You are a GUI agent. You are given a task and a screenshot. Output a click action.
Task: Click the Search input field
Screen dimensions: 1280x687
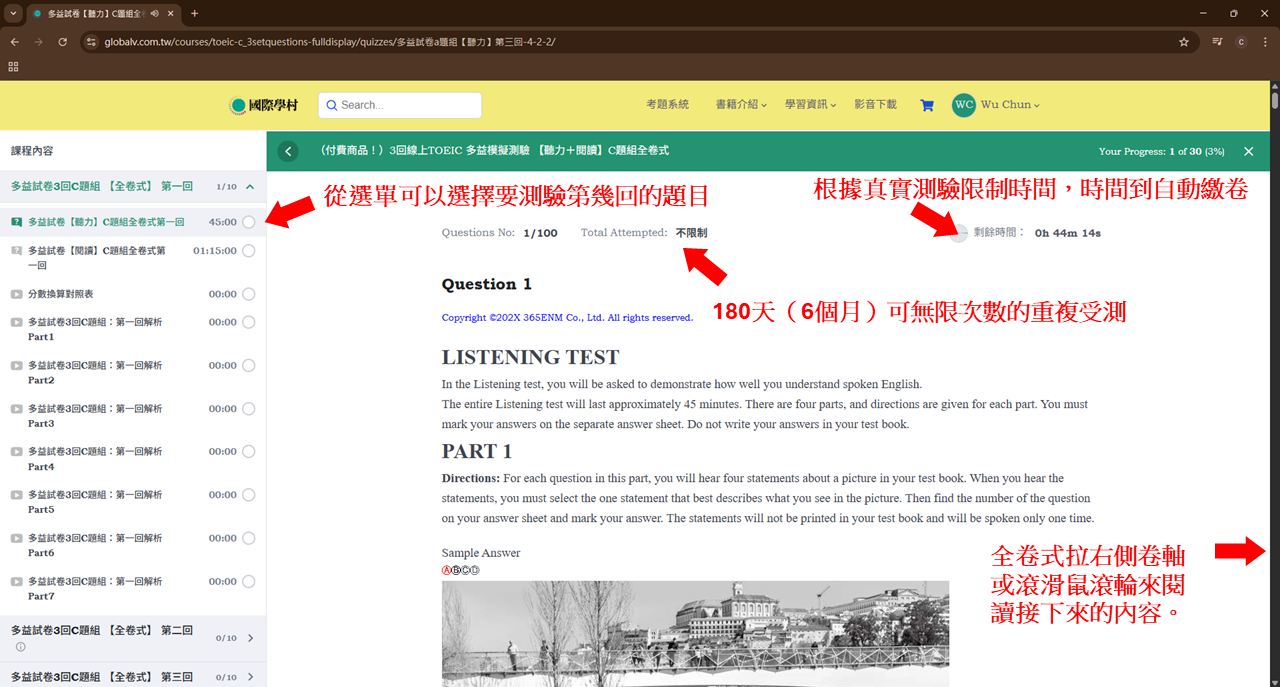pos(400,105)
